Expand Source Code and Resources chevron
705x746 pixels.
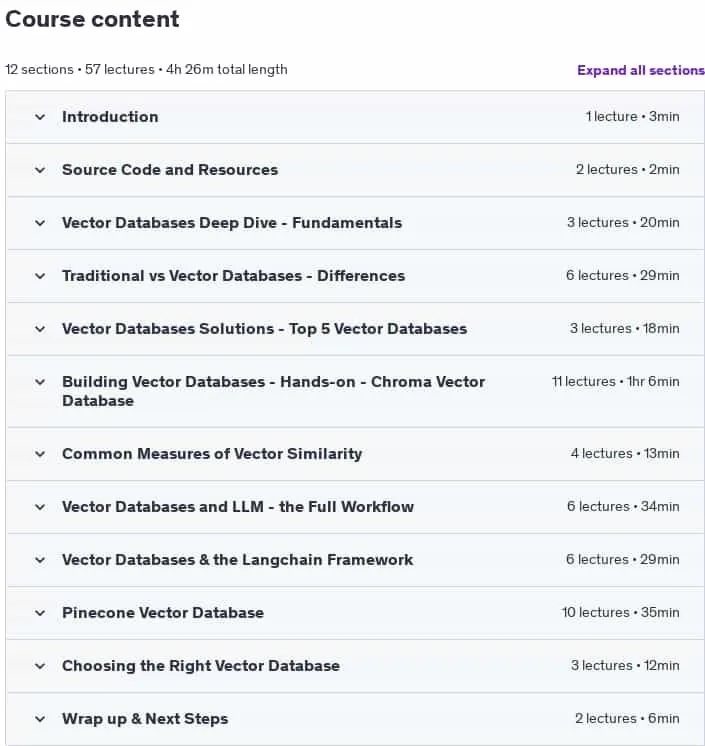pyautogui.click(x=40, y=170)
